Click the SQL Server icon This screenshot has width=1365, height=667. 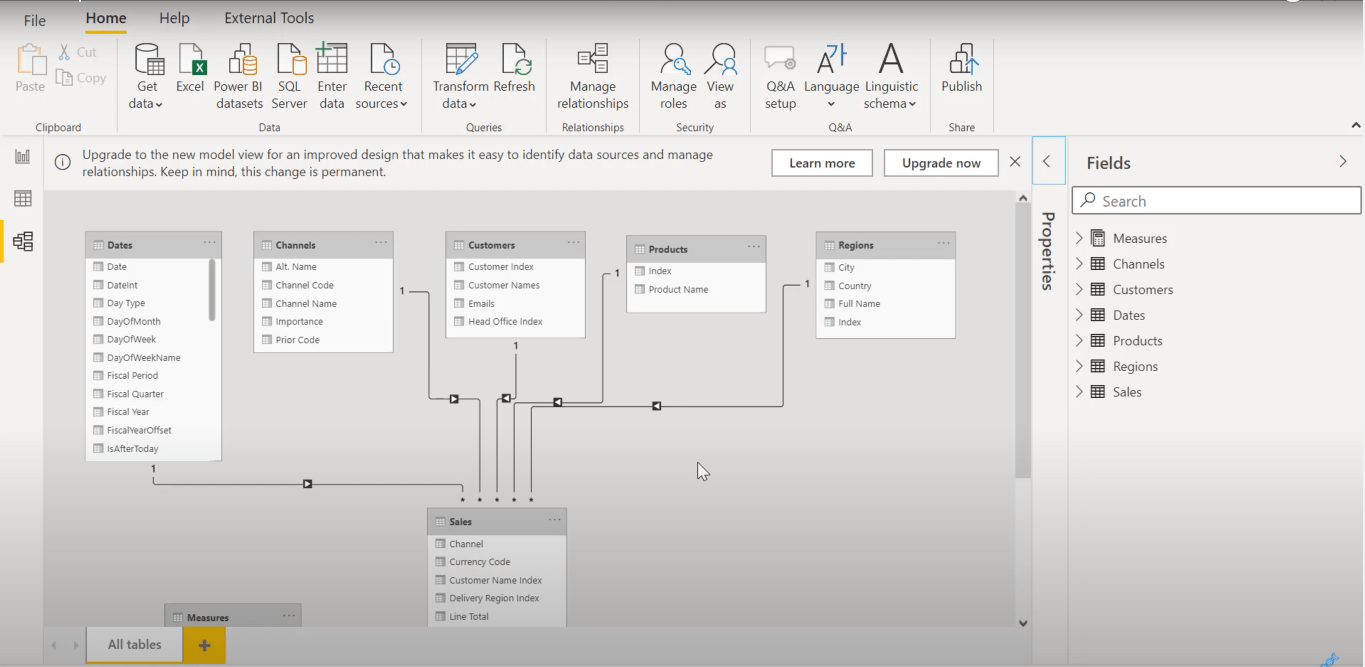point(290,59)
